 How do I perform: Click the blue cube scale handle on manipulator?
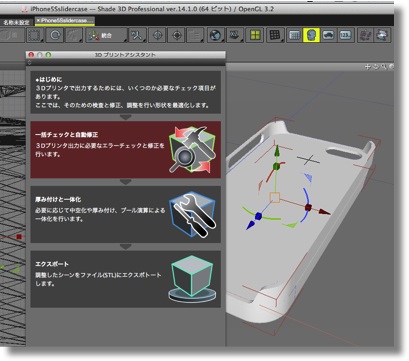tap(258, 216)
